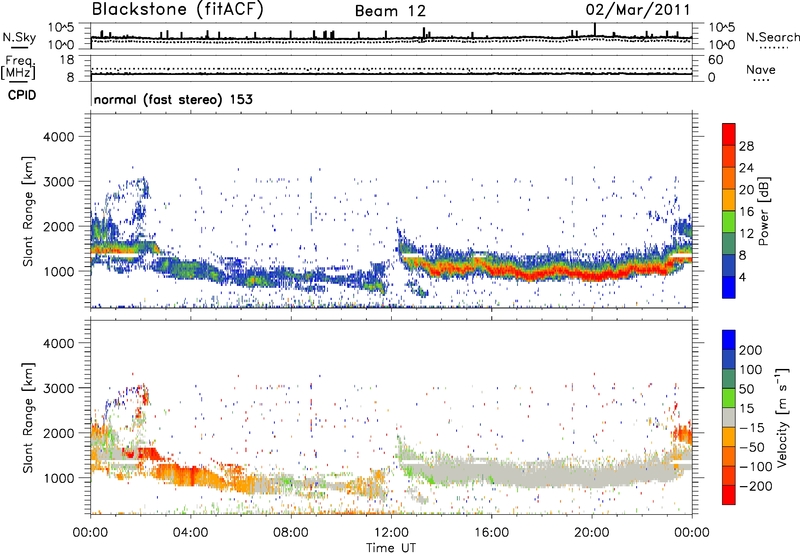Click the '60' tick beside the Nave axis

point(715,60)
